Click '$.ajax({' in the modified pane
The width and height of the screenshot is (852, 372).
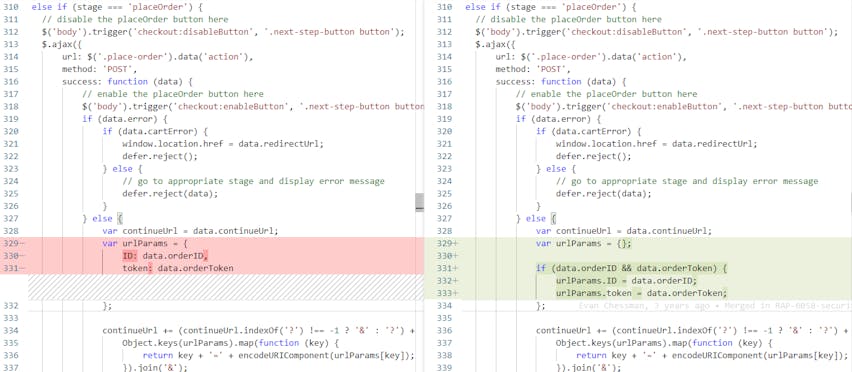(495, 44)
